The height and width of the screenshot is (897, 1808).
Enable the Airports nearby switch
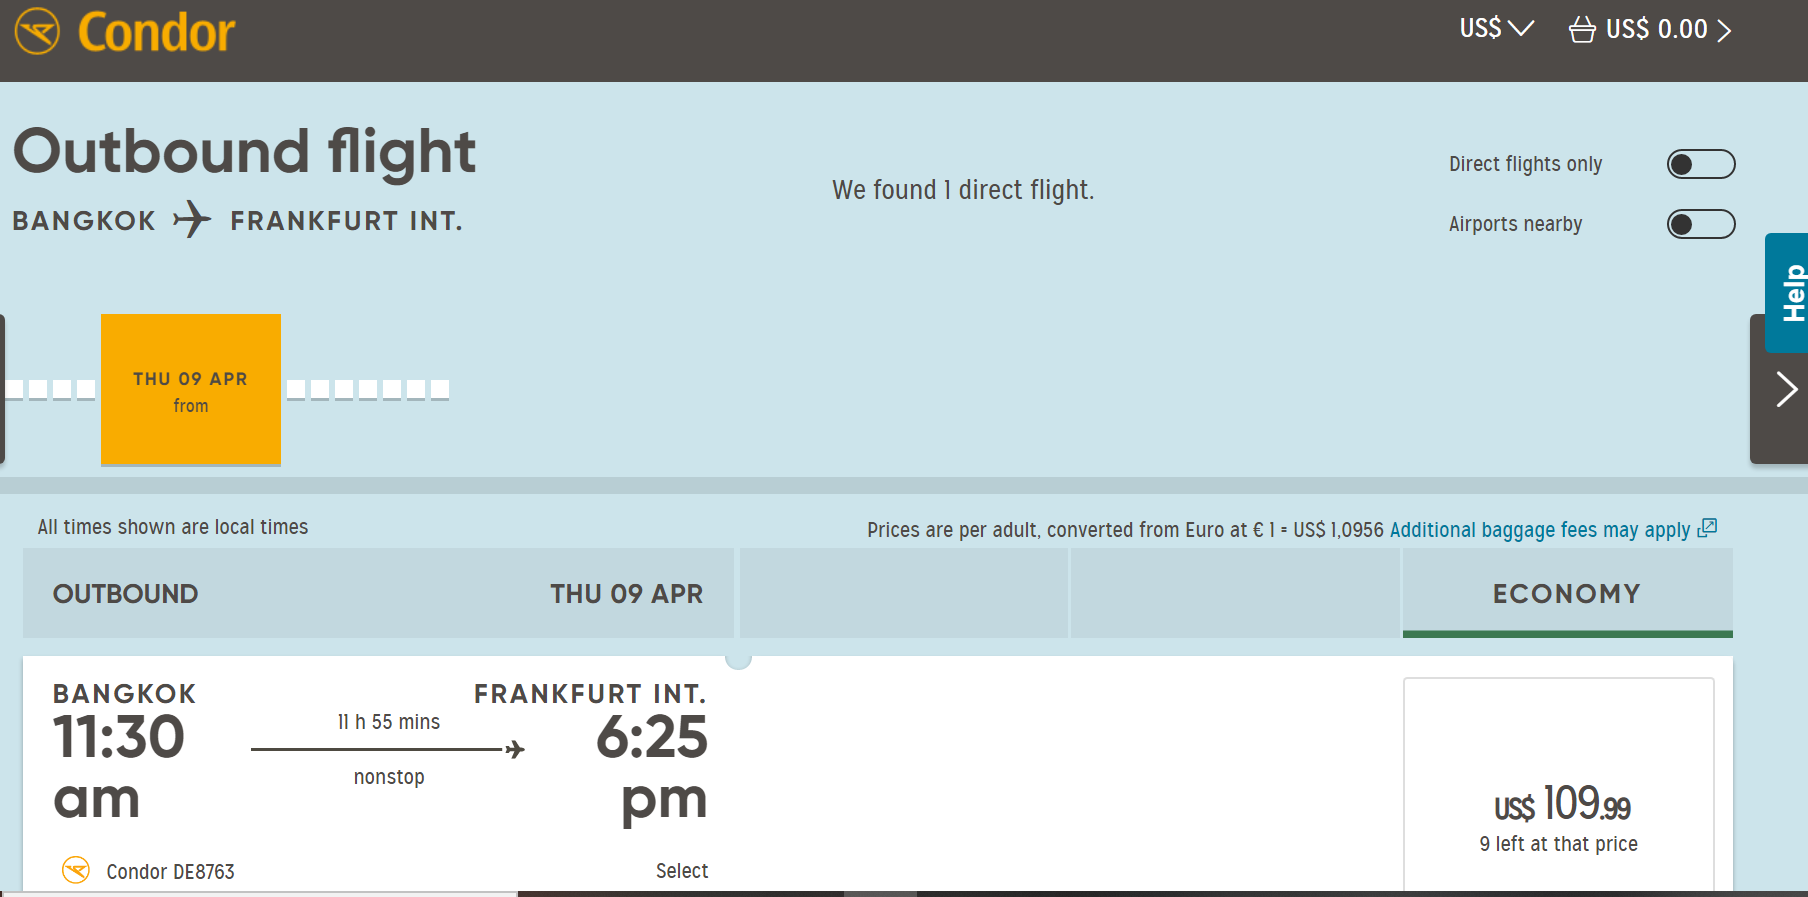[x=1701, y=224]
